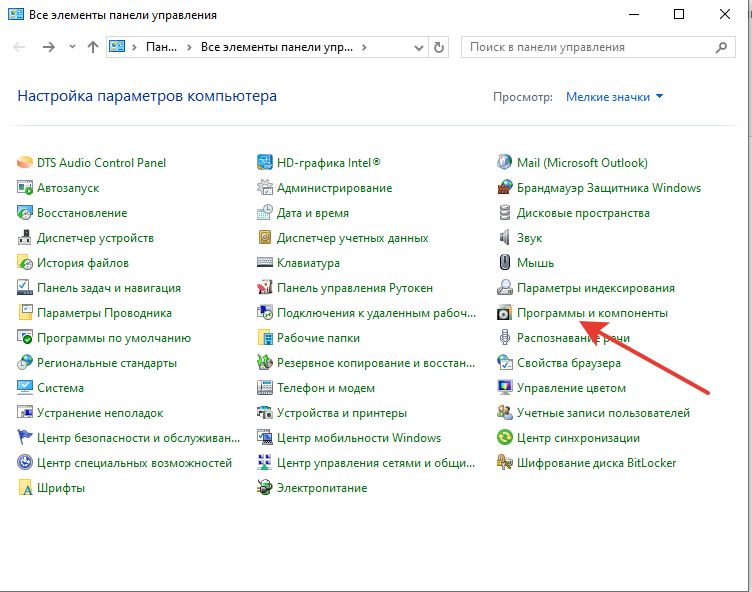752x592 pixels.
Task: Expand the chevron before Пан... breadcrumb
Action: (x=134, y=47)
